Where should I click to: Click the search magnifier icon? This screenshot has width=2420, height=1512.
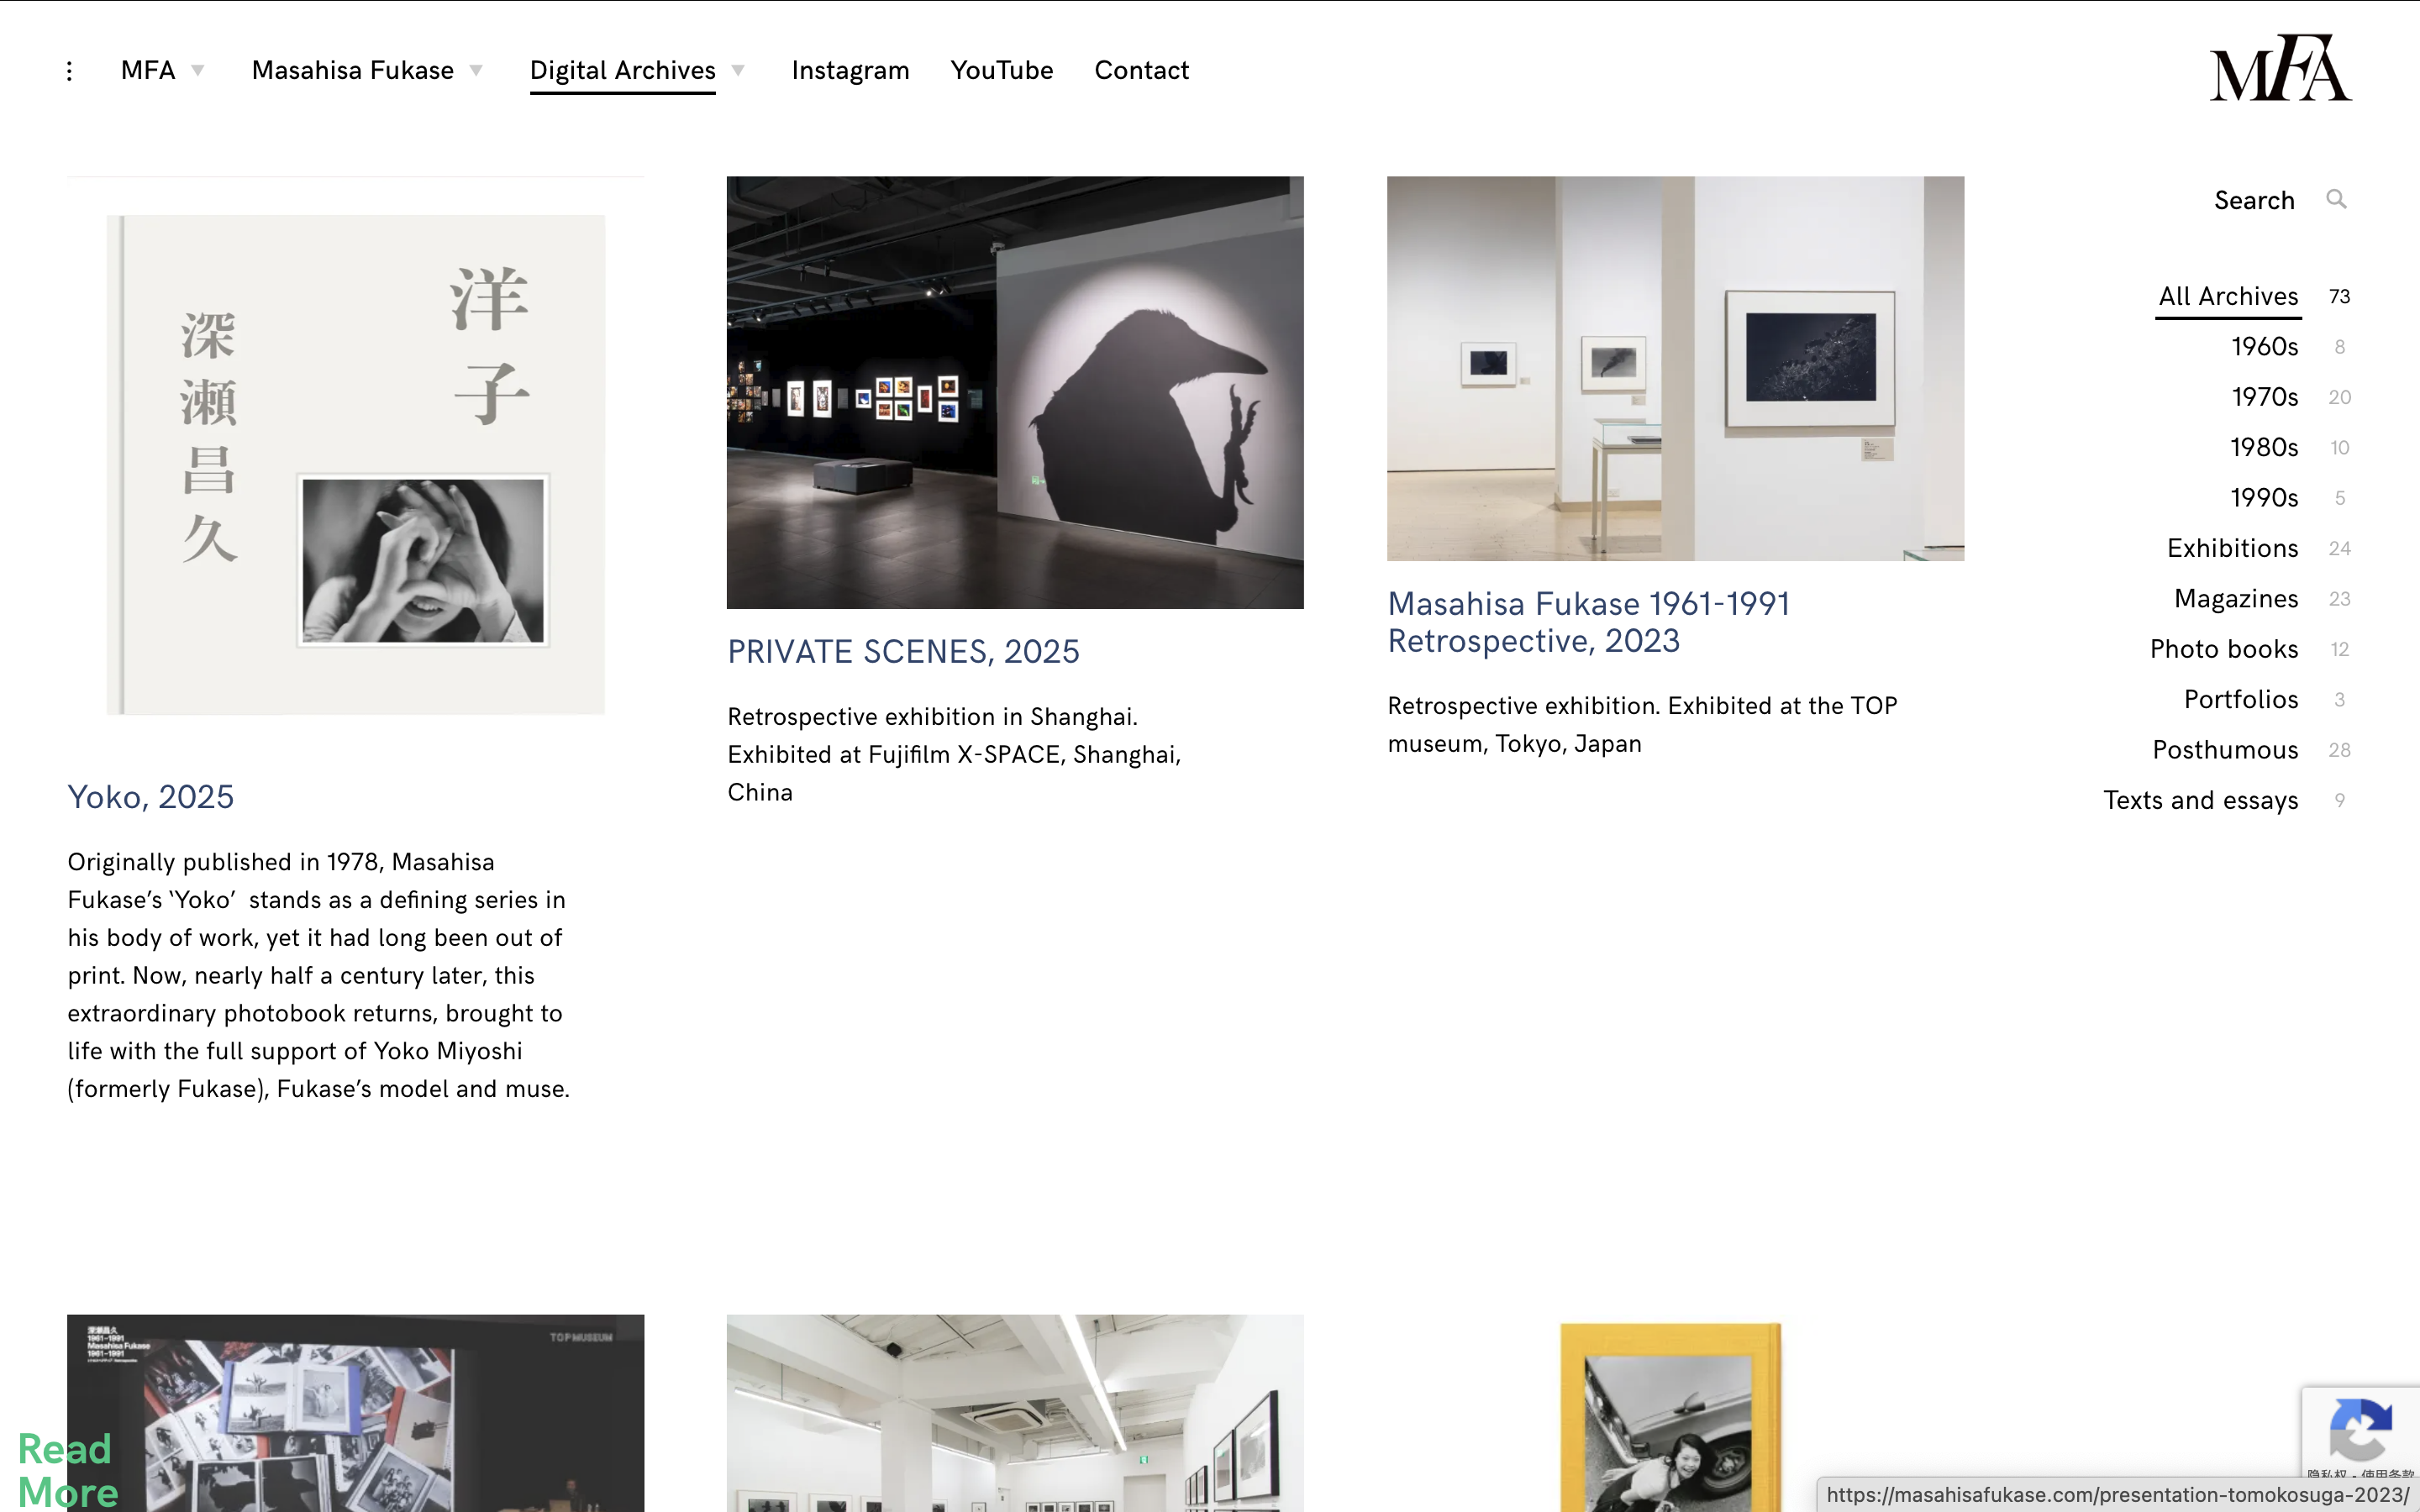(x=2335, y=199)
